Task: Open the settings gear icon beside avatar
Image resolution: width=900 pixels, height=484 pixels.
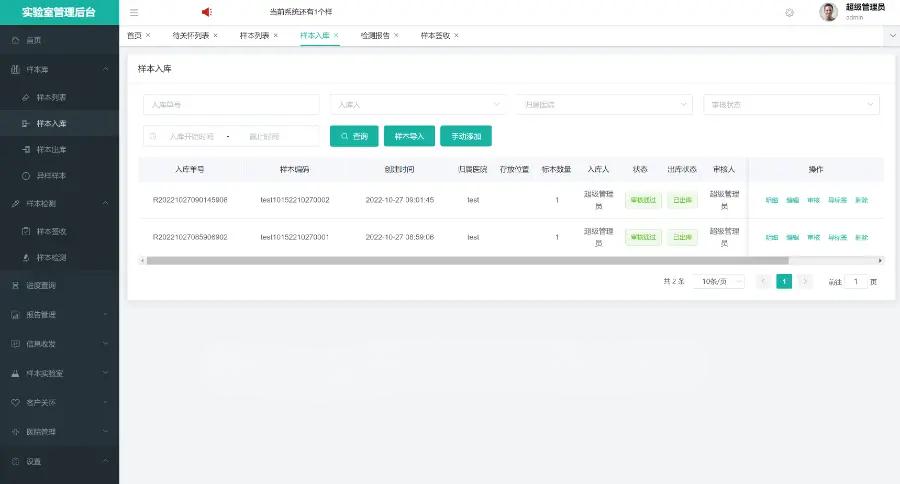Action: (x=789, y=12)
